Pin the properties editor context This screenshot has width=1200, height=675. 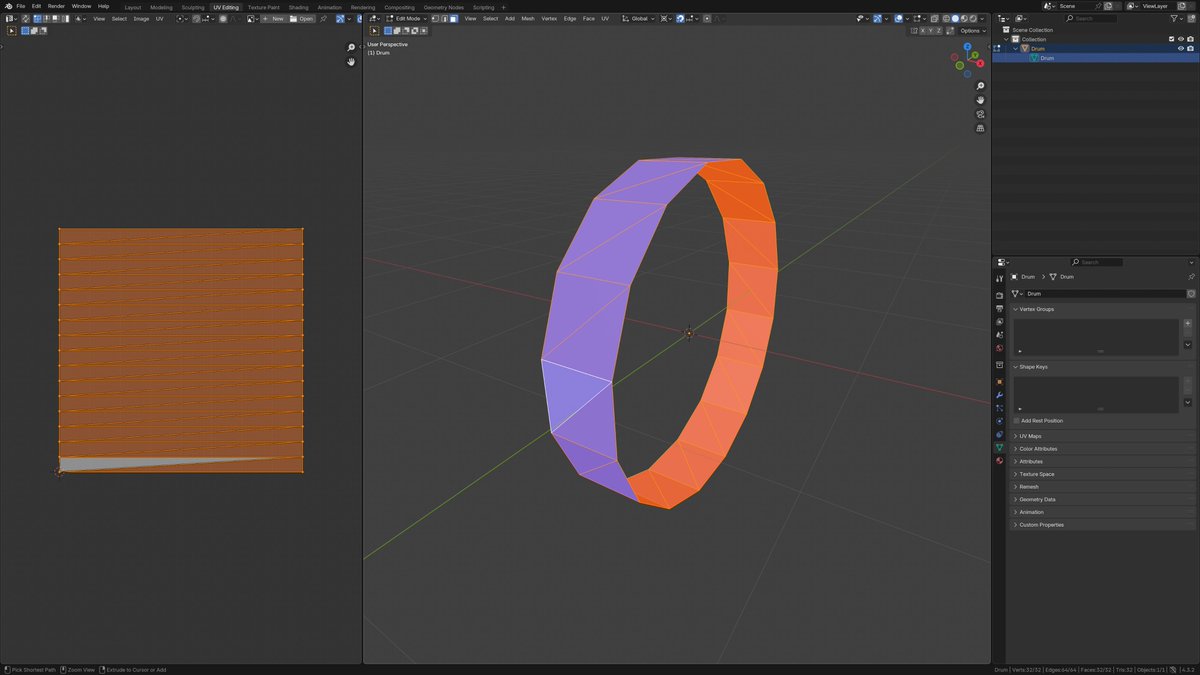point(1191,277)
